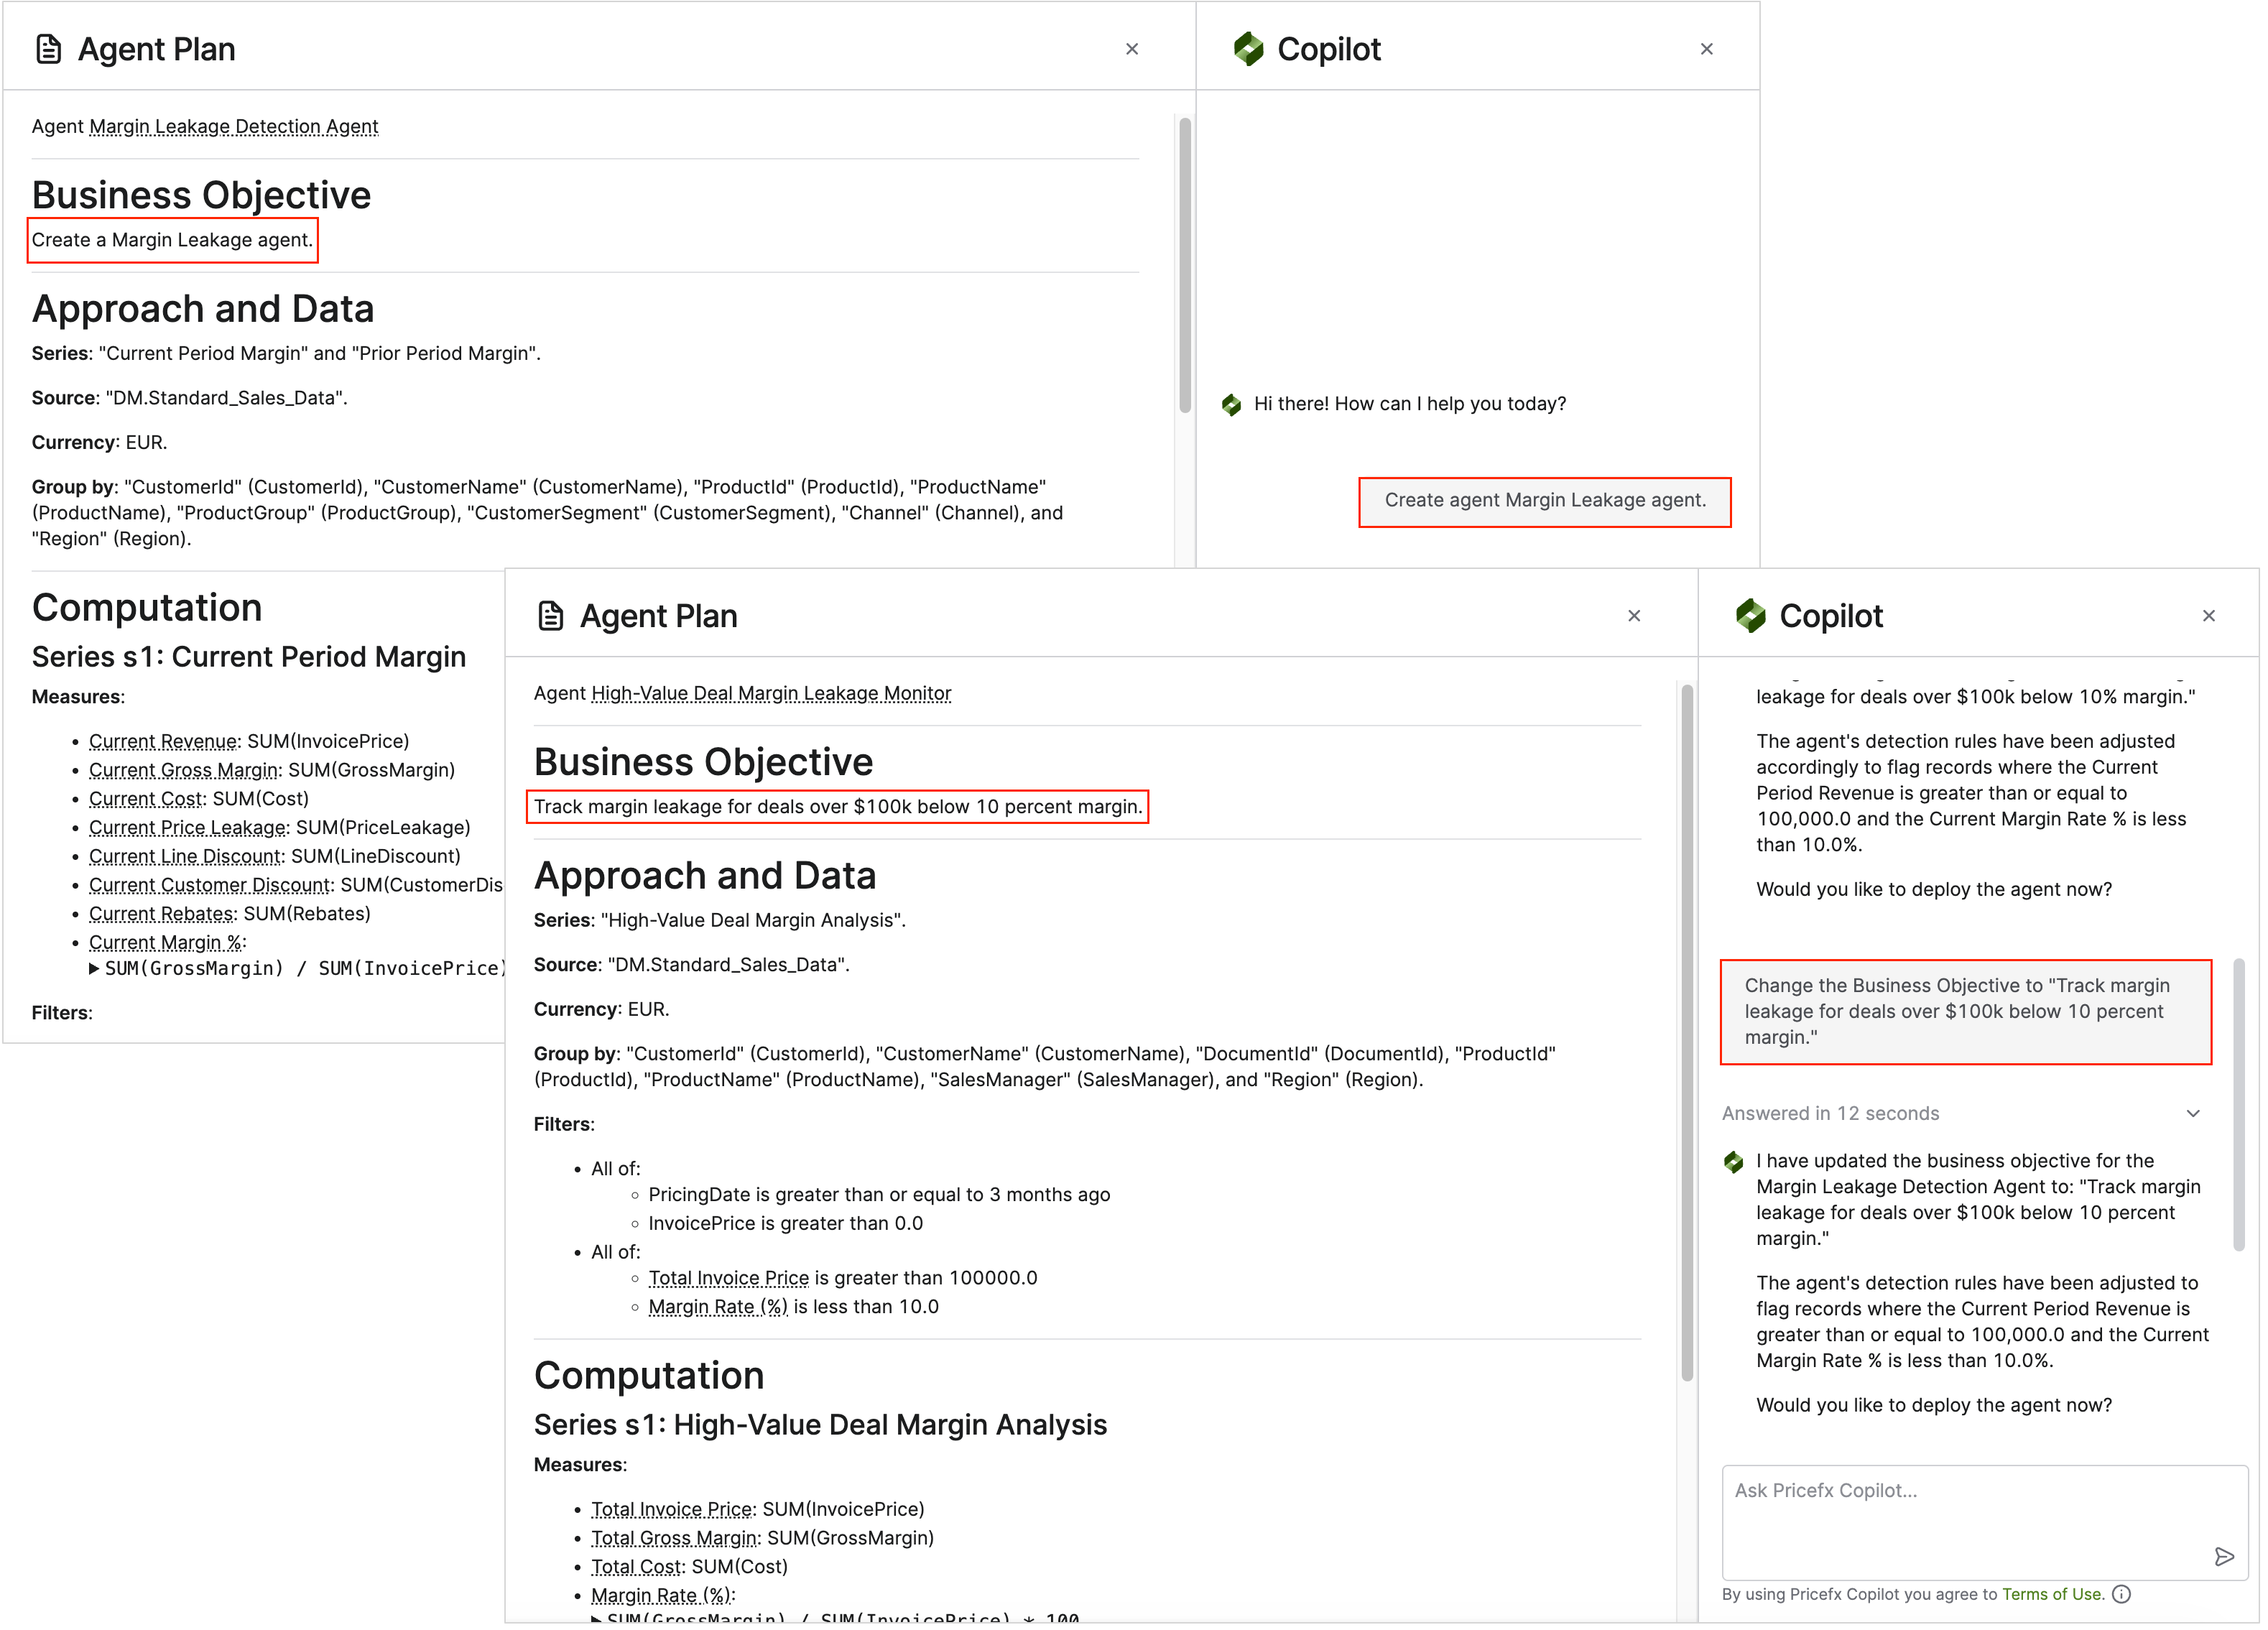Click the 'Create agent Margin Leakage agent.' chat message
Screen dimensions: 2268x1630
pos(1545,501)
